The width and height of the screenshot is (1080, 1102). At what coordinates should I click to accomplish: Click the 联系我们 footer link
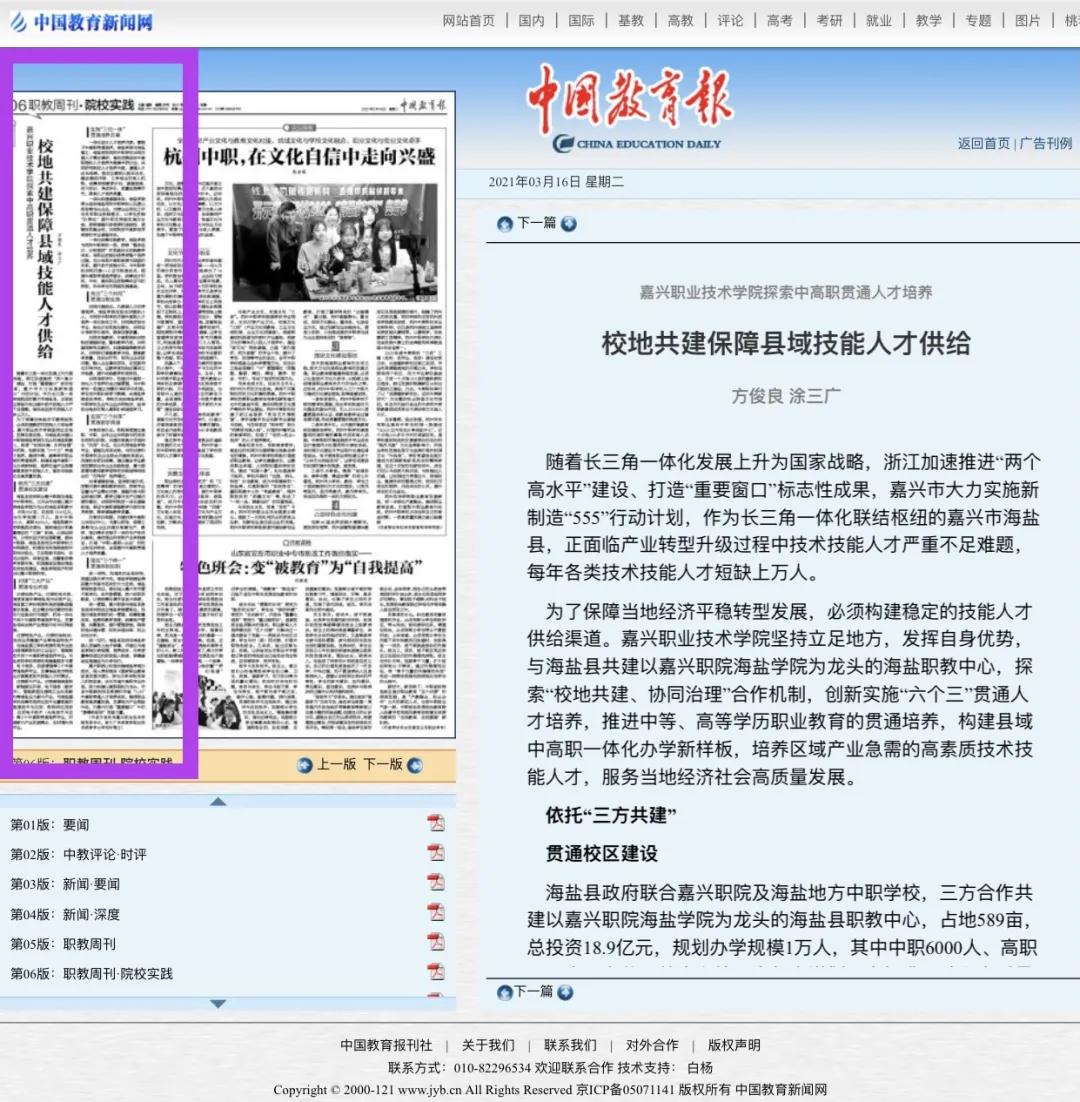tap(570, 1045)
